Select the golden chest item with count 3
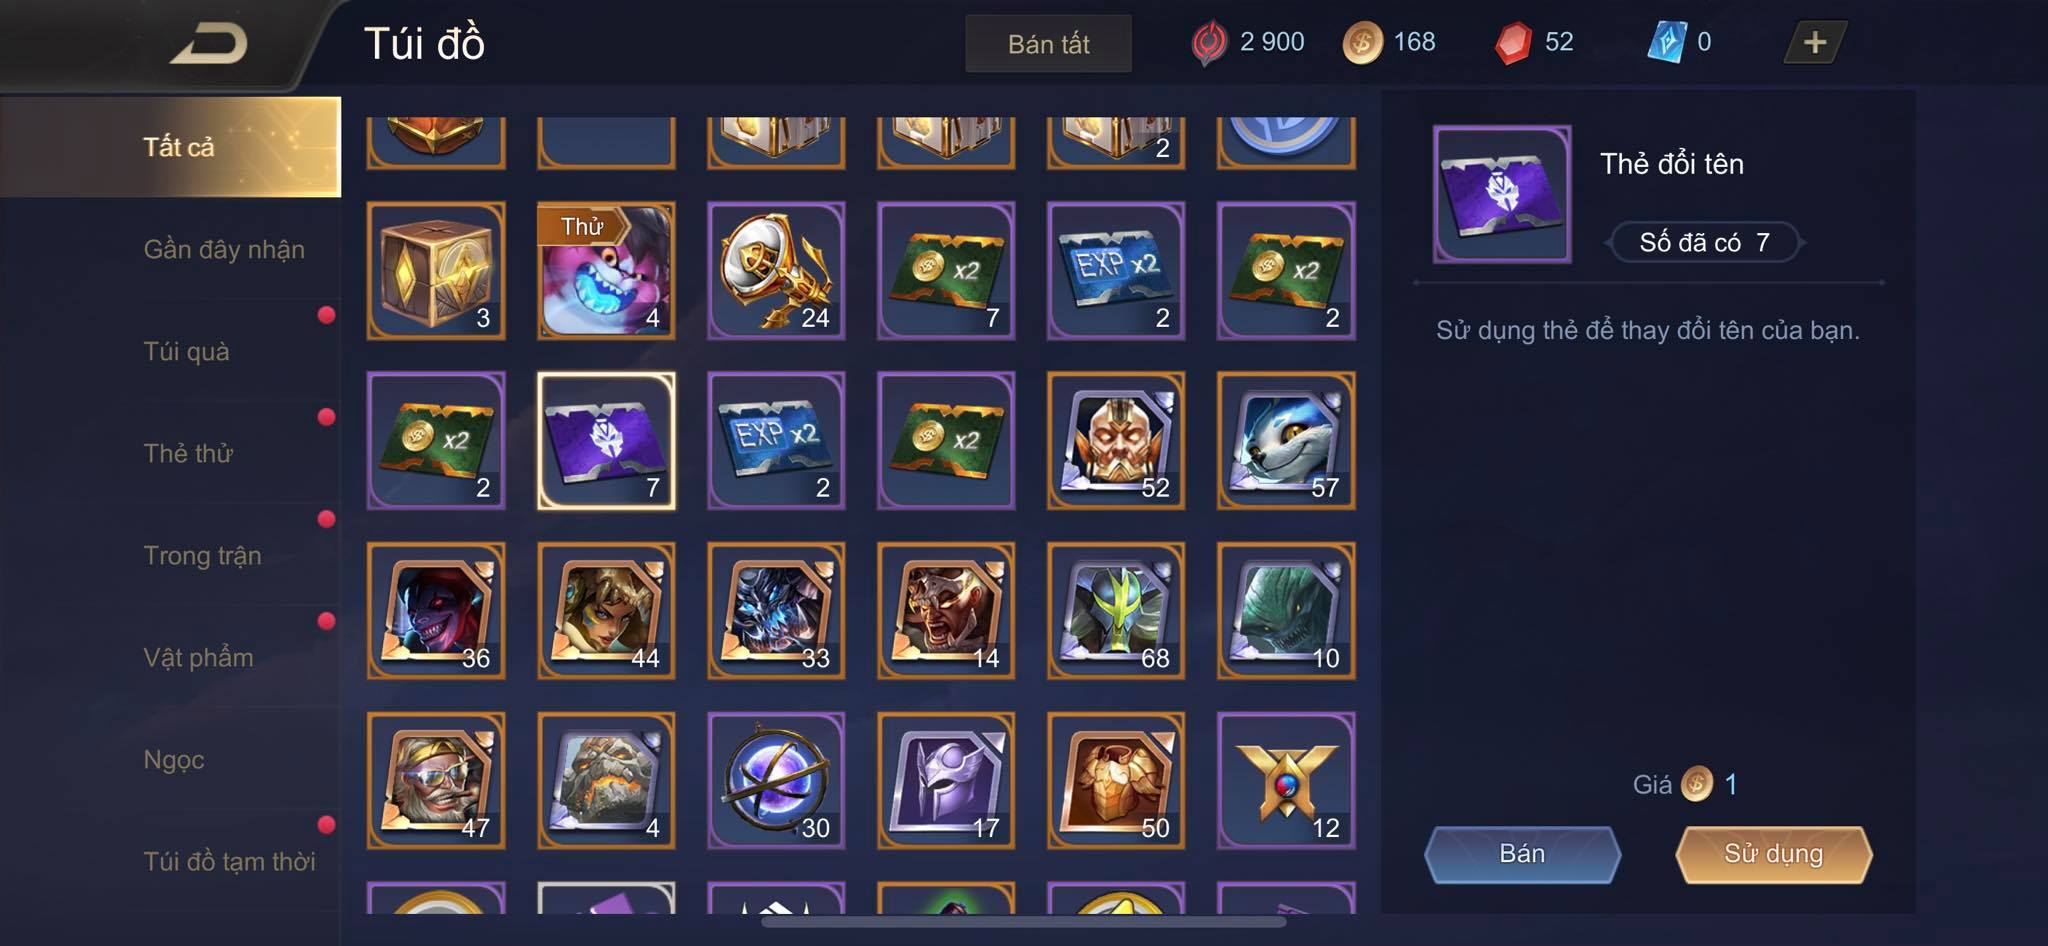 [x=436, y=271]
